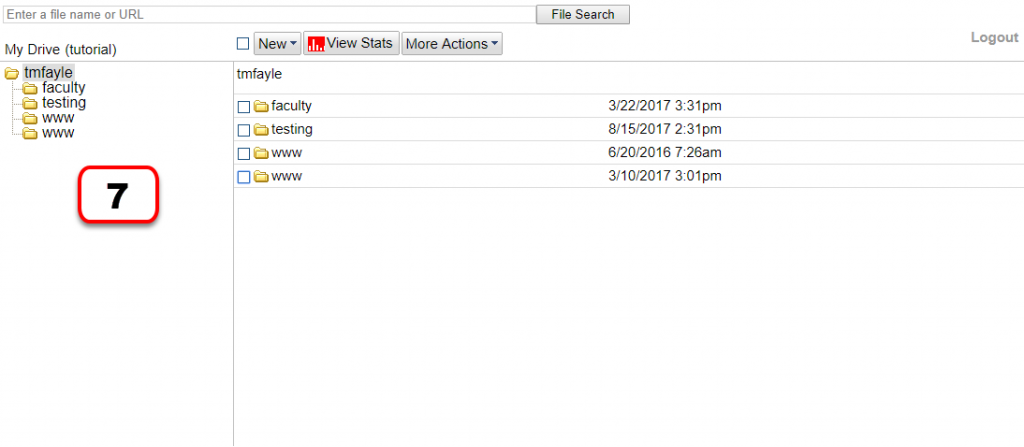Viewport: 1024px width, 447px height.
Task: Expand the More Actions dropdown
Action: (452, 44)
